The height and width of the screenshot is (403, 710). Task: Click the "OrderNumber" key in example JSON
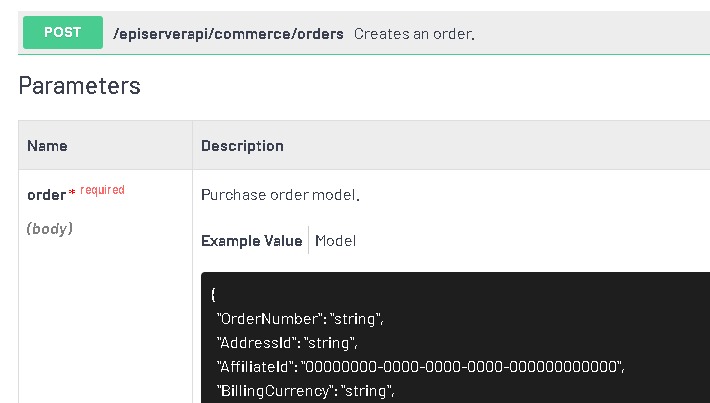click(263, 319)
